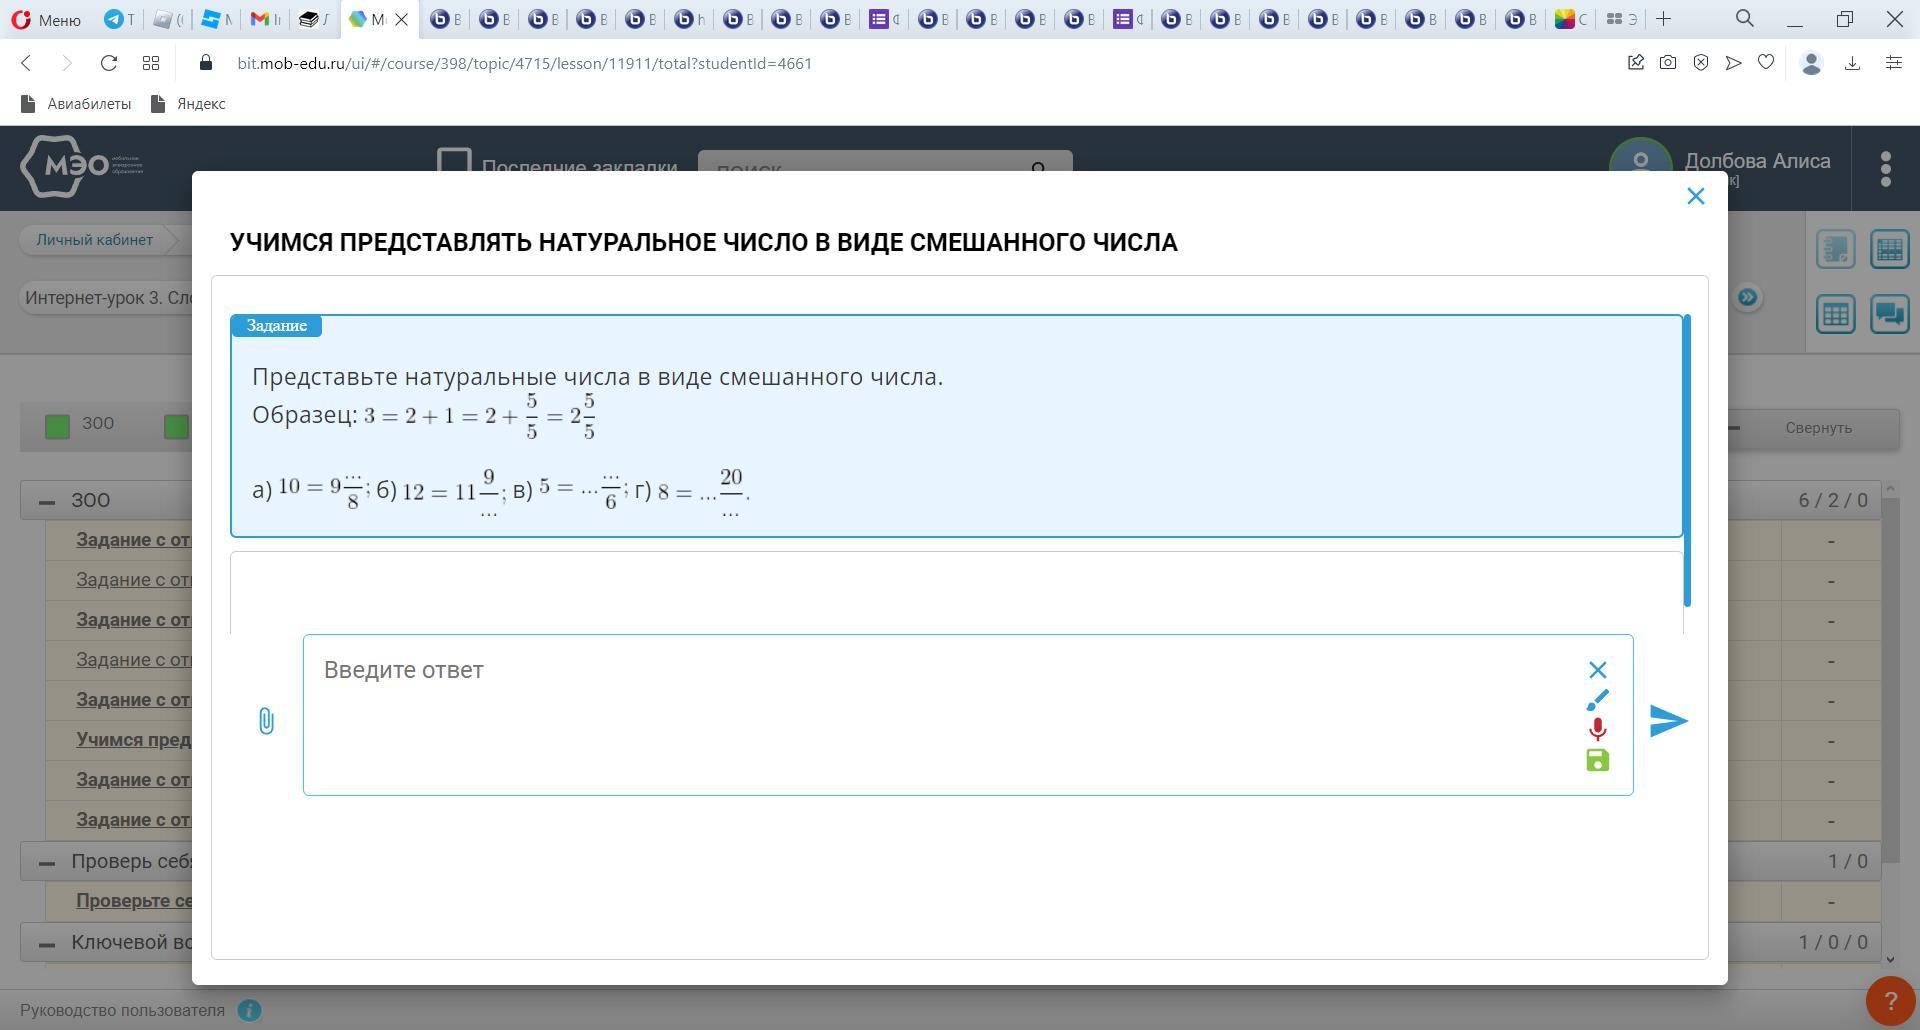Click the green square 300 indicator
1920x1030 pixels.
point(58,427)
